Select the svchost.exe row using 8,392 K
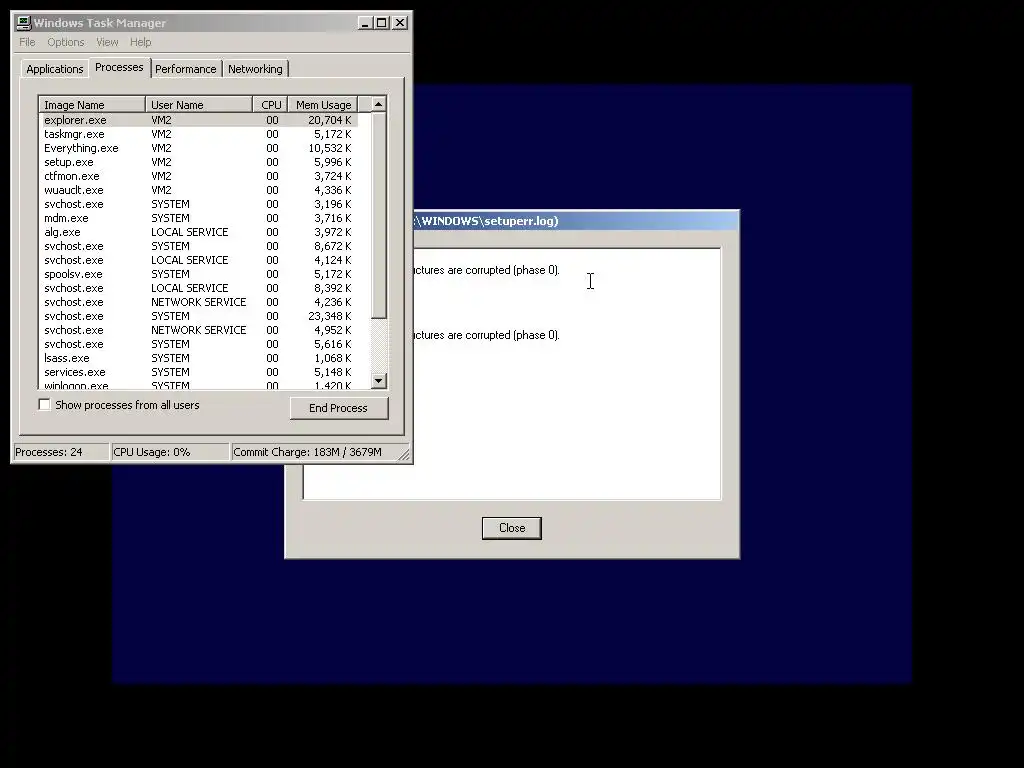Image resolution: width=1024 pixels, height=768 pixels. [x=199, y=288]
